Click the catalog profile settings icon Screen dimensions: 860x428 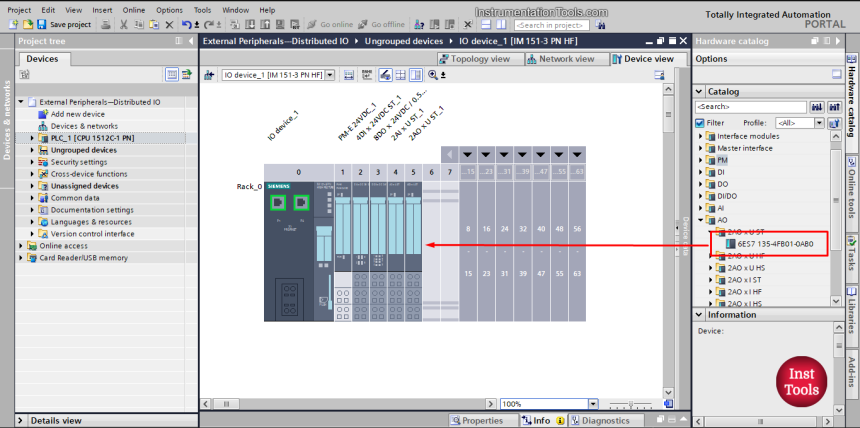pyautogui.click(x=834, y=123)
